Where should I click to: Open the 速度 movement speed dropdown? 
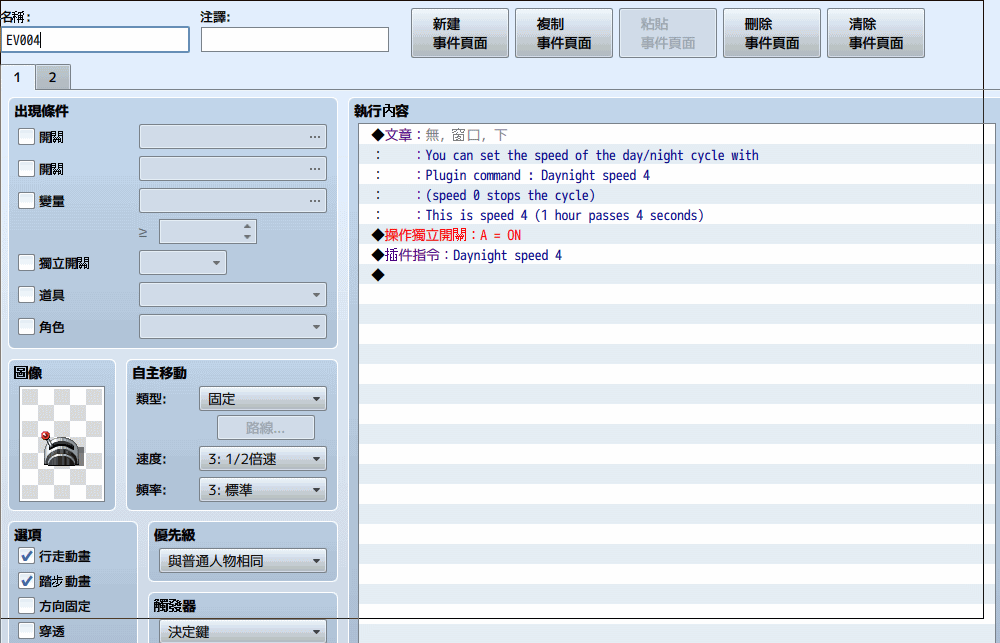click(x=263, y=459)
